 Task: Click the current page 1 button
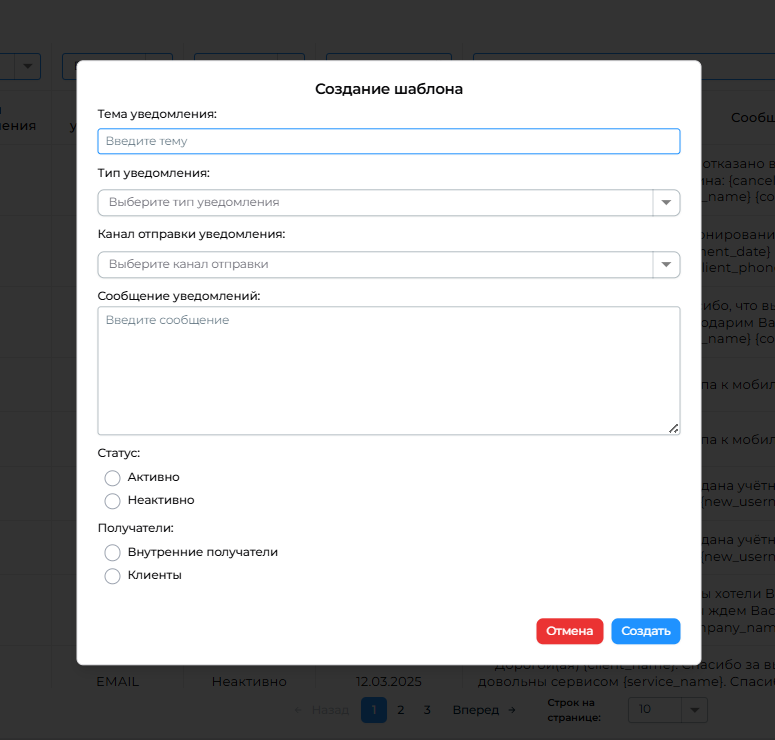tap(373, 710)
